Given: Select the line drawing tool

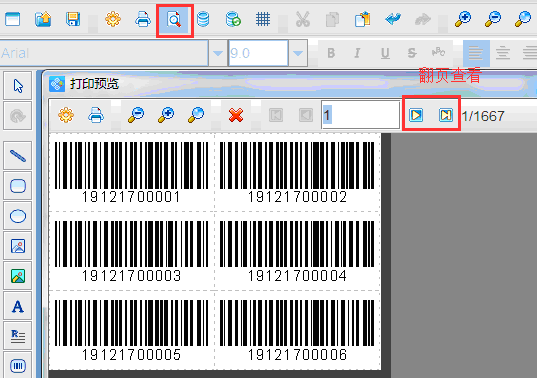Looking at the screenshot, I should tap(18, 156).
